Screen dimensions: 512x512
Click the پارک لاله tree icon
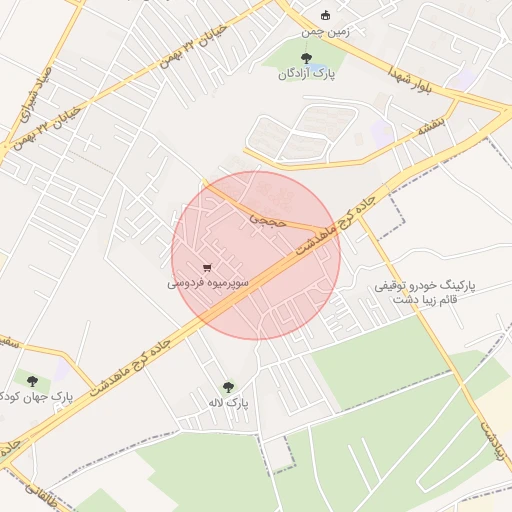228,387
